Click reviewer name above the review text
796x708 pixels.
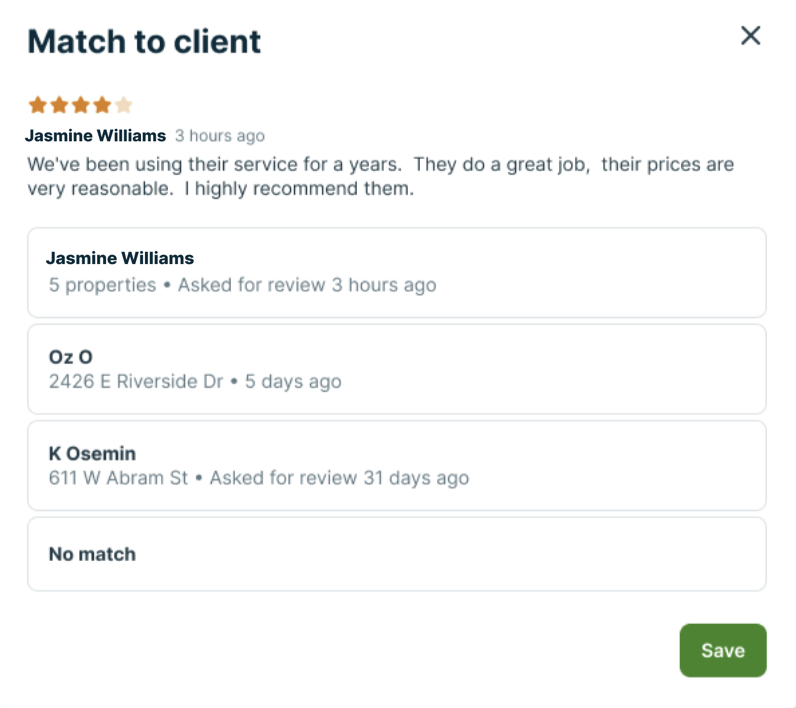[96, 135]
